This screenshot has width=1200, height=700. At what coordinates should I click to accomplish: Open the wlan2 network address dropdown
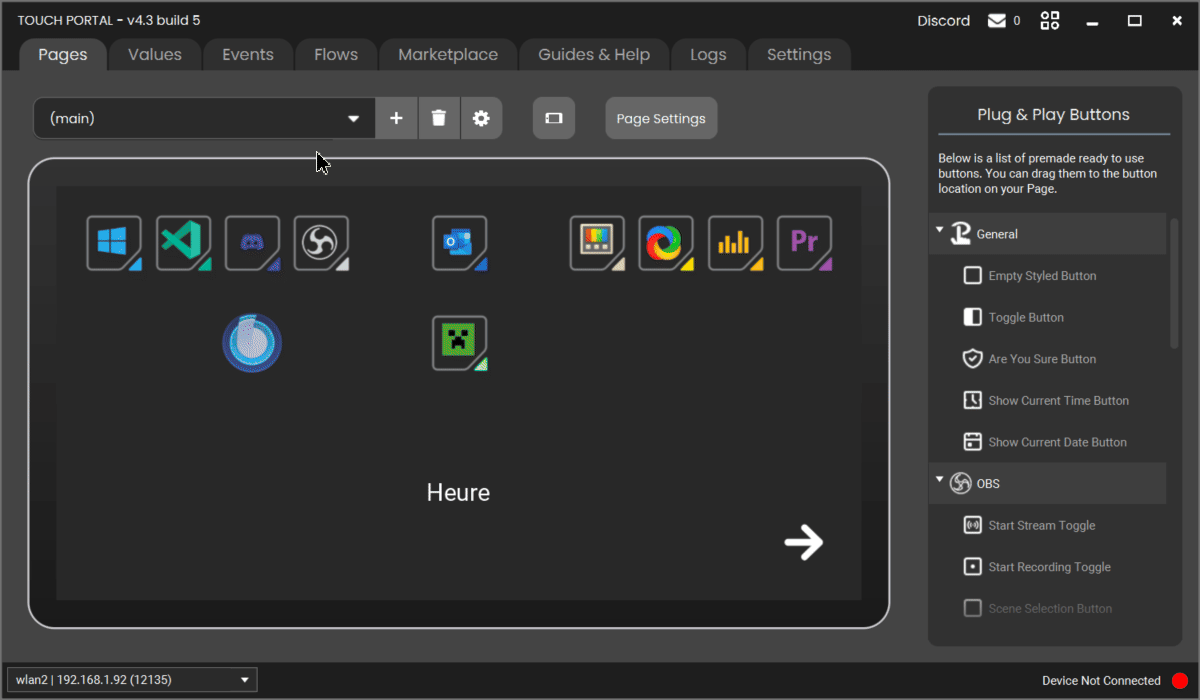click(132, 680)
